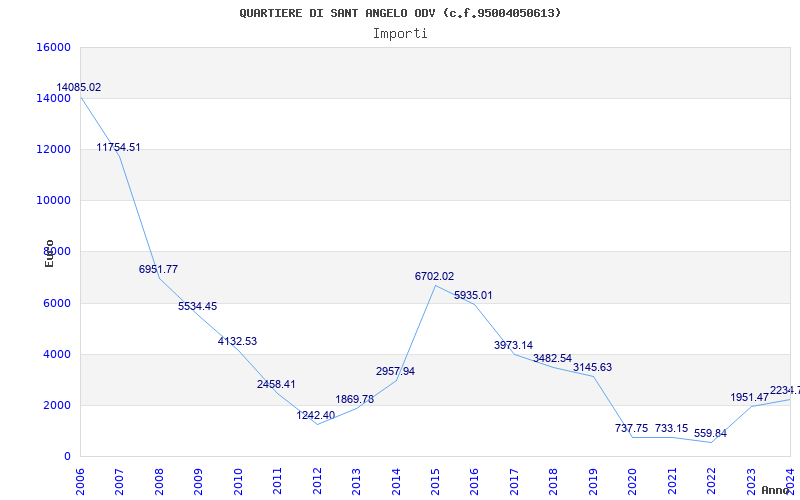
Task: Select the 5935.01 data label
Action: pyautogui.click(x=473, y=295)
